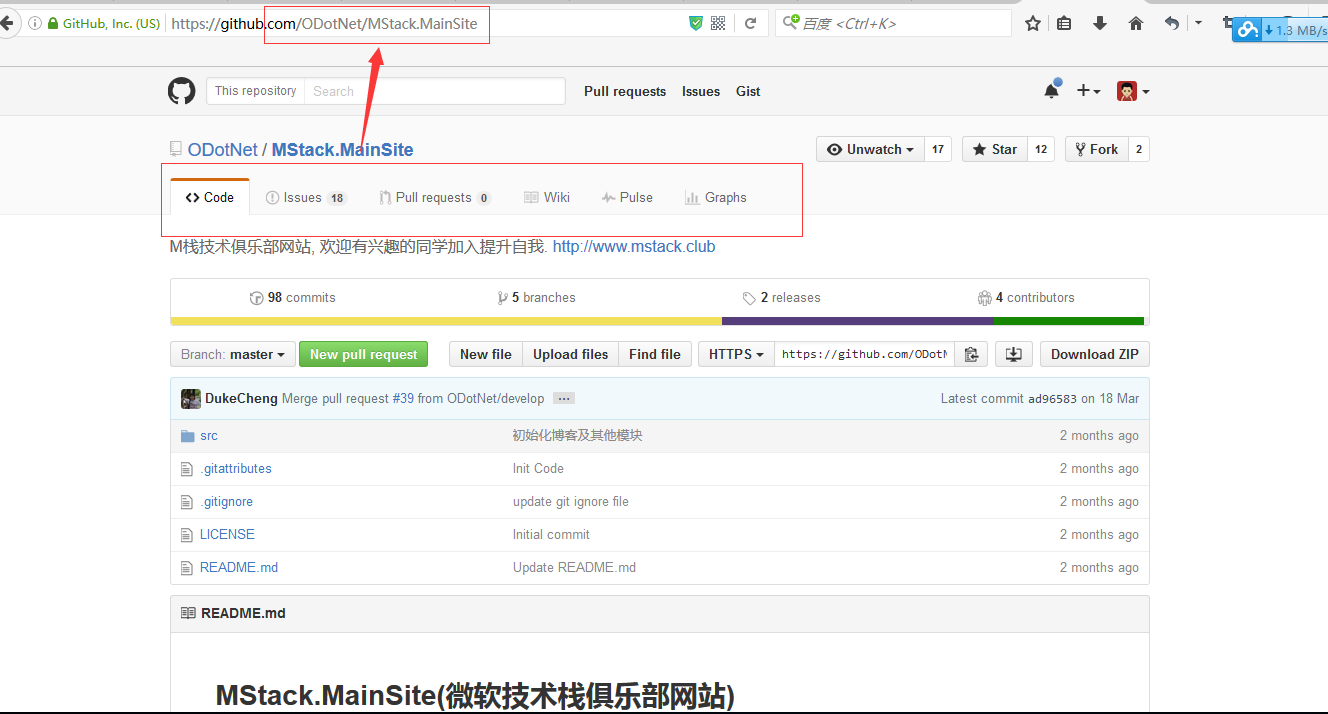Screen dimensions: 1328x714
Task: Open latest commit ad96583
Action: tap(1052, 398)
